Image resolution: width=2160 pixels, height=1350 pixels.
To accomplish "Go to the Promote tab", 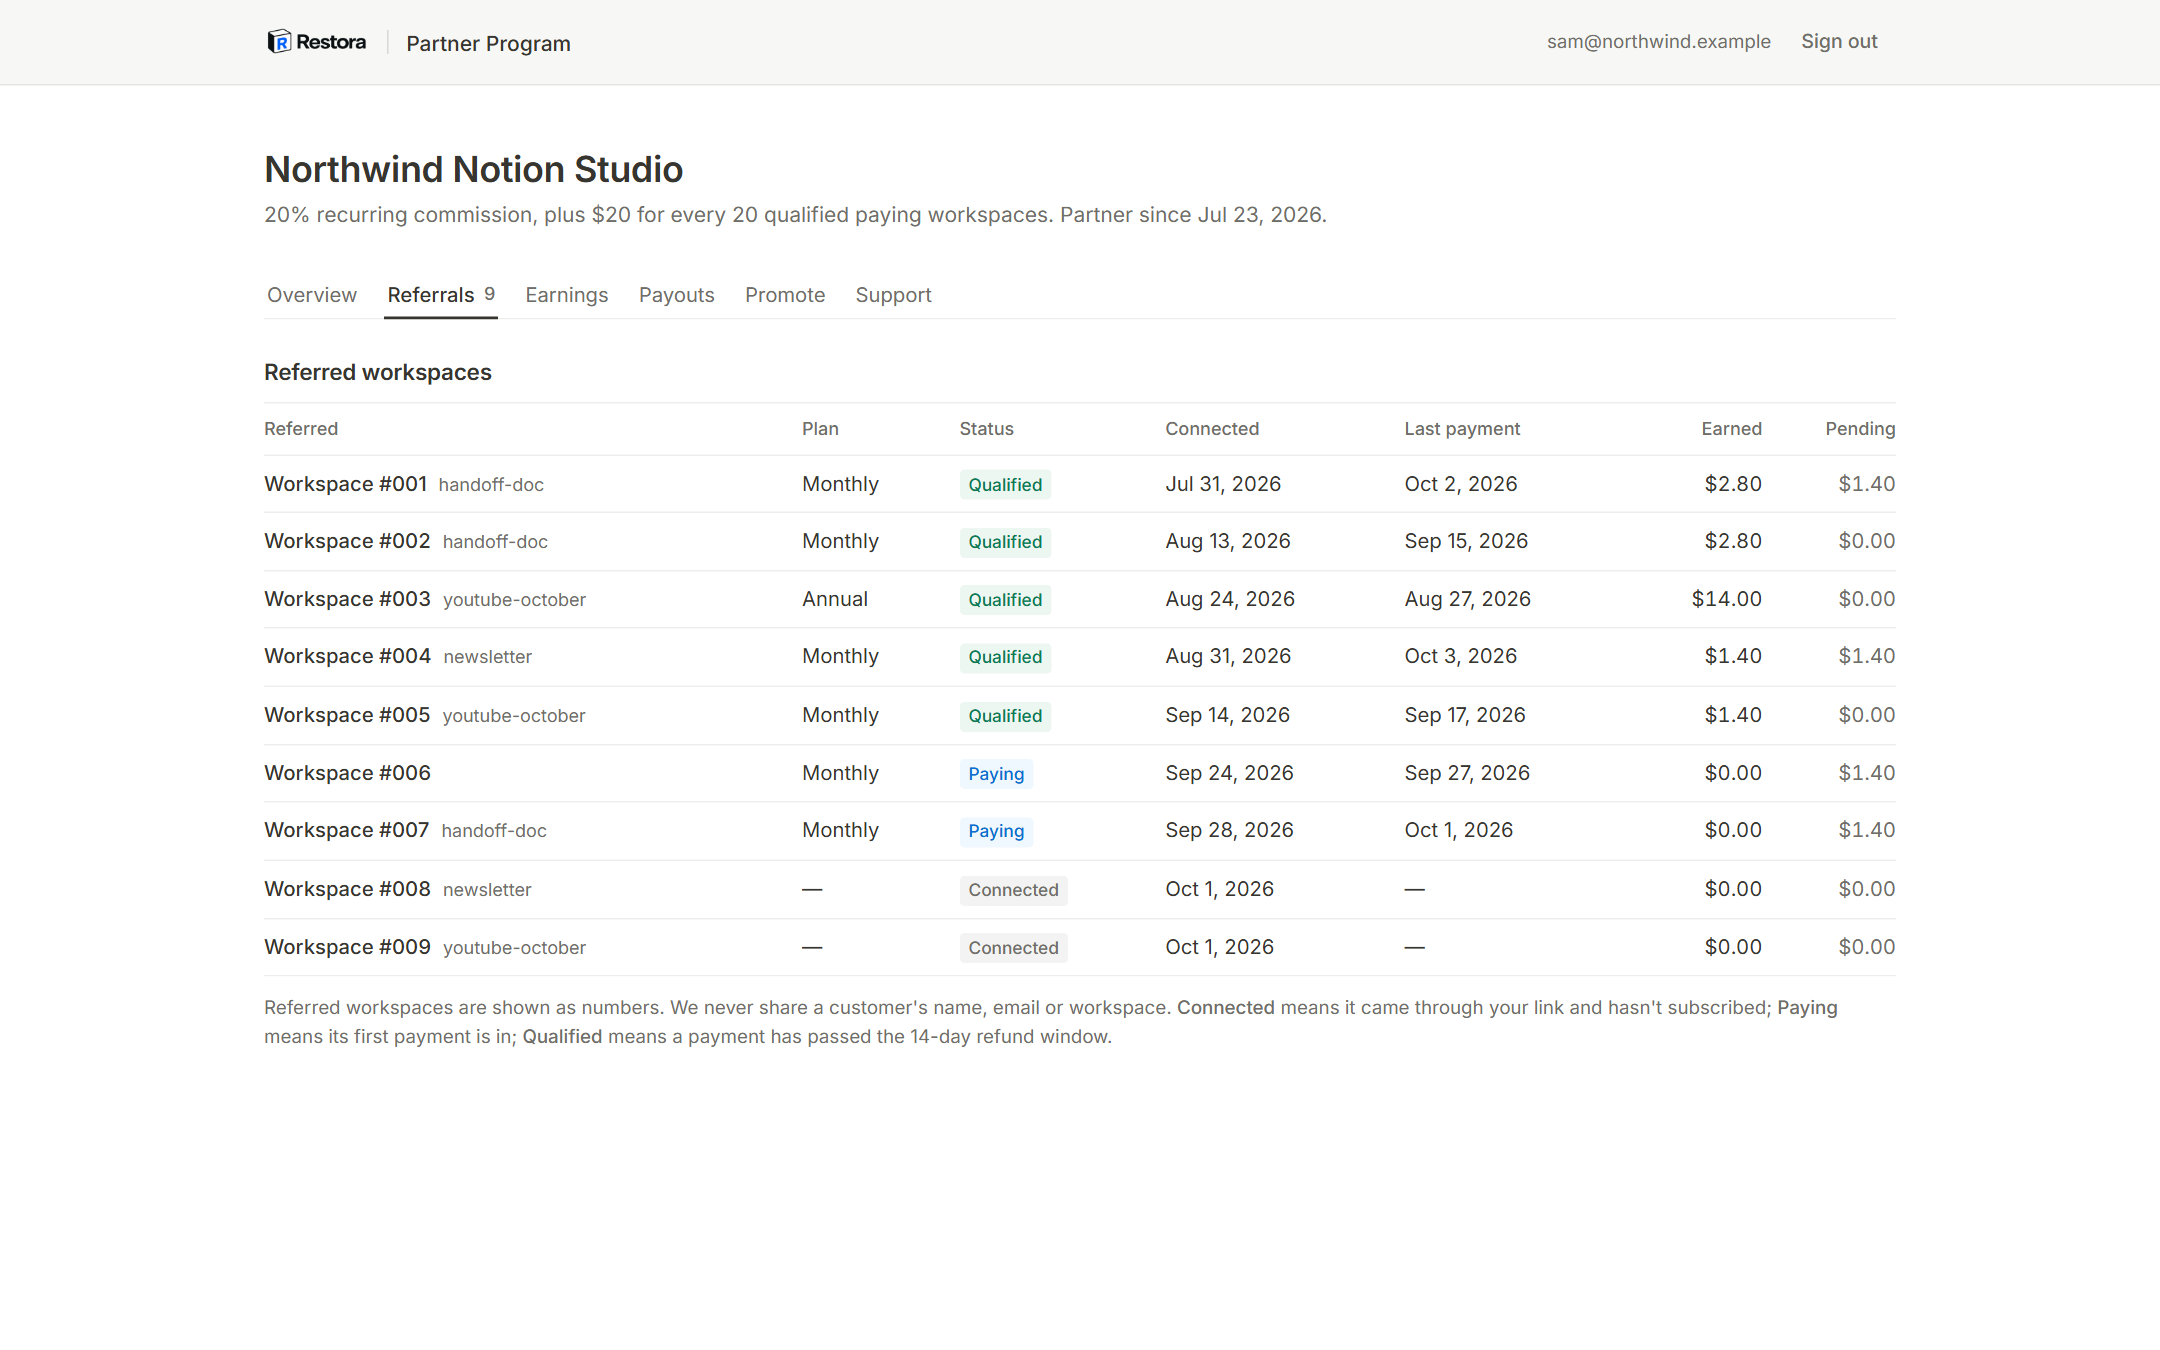I will click(785, 295).
